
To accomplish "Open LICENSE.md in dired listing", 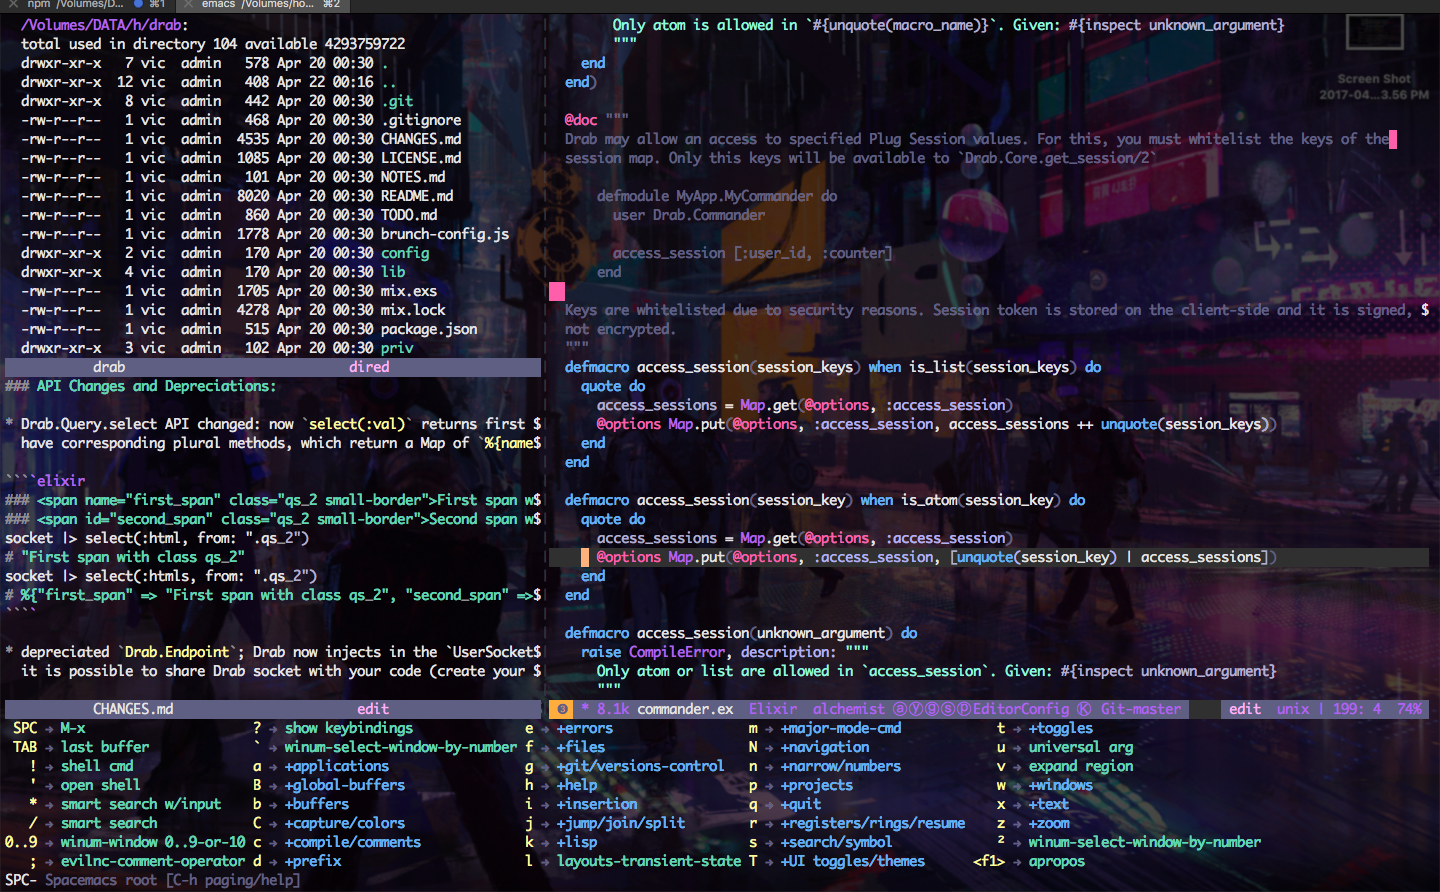I will [x=421, y=158].
